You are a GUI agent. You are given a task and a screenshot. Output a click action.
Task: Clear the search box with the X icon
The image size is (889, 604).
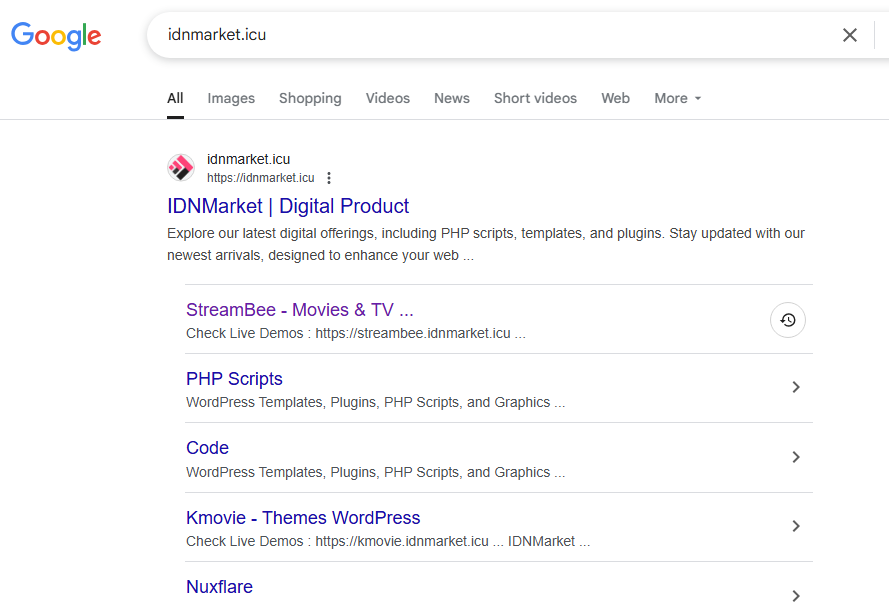click(x=849, y=35)
